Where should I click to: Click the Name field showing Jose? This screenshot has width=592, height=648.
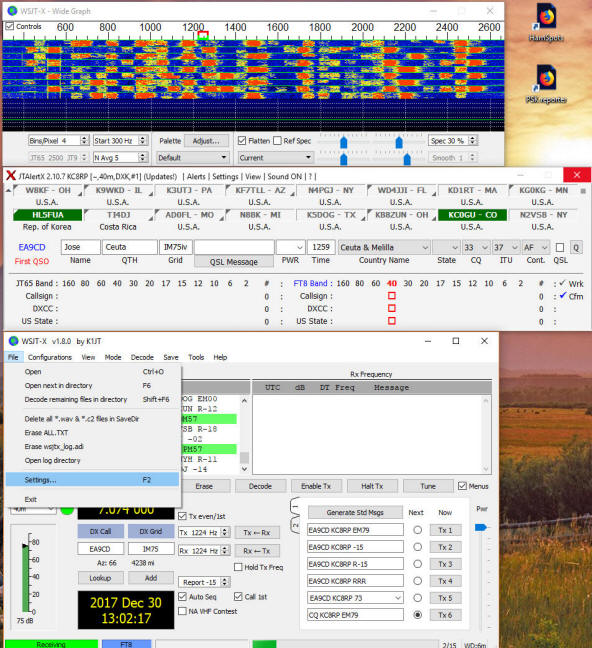coord(80,247)
